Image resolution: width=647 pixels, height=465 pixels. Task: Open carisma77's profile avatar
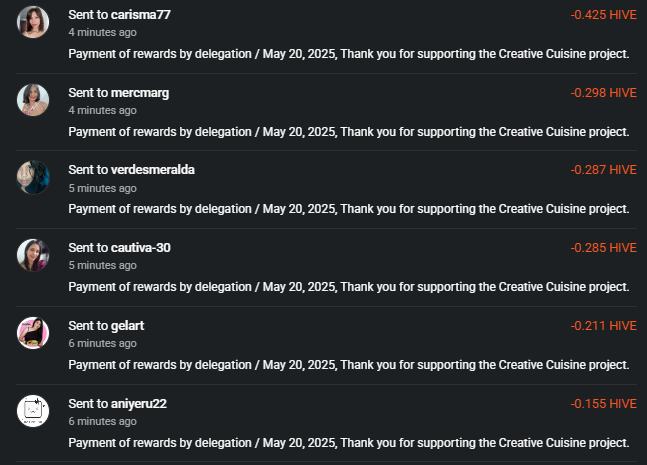tap(33, 22)
